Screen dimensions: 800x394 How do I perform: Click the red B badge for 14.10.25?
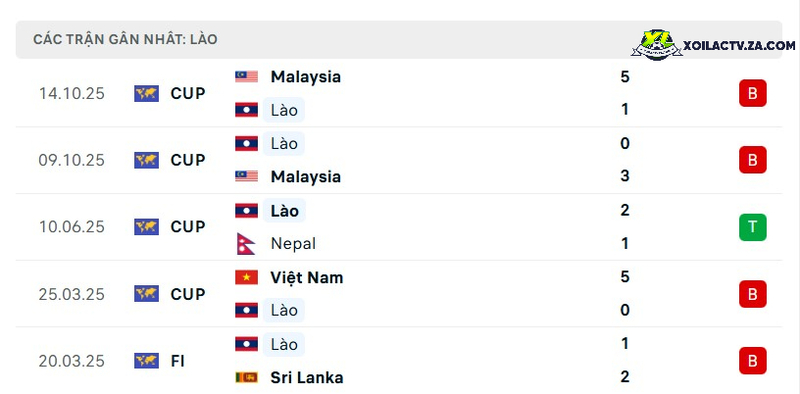click(753, 93)
